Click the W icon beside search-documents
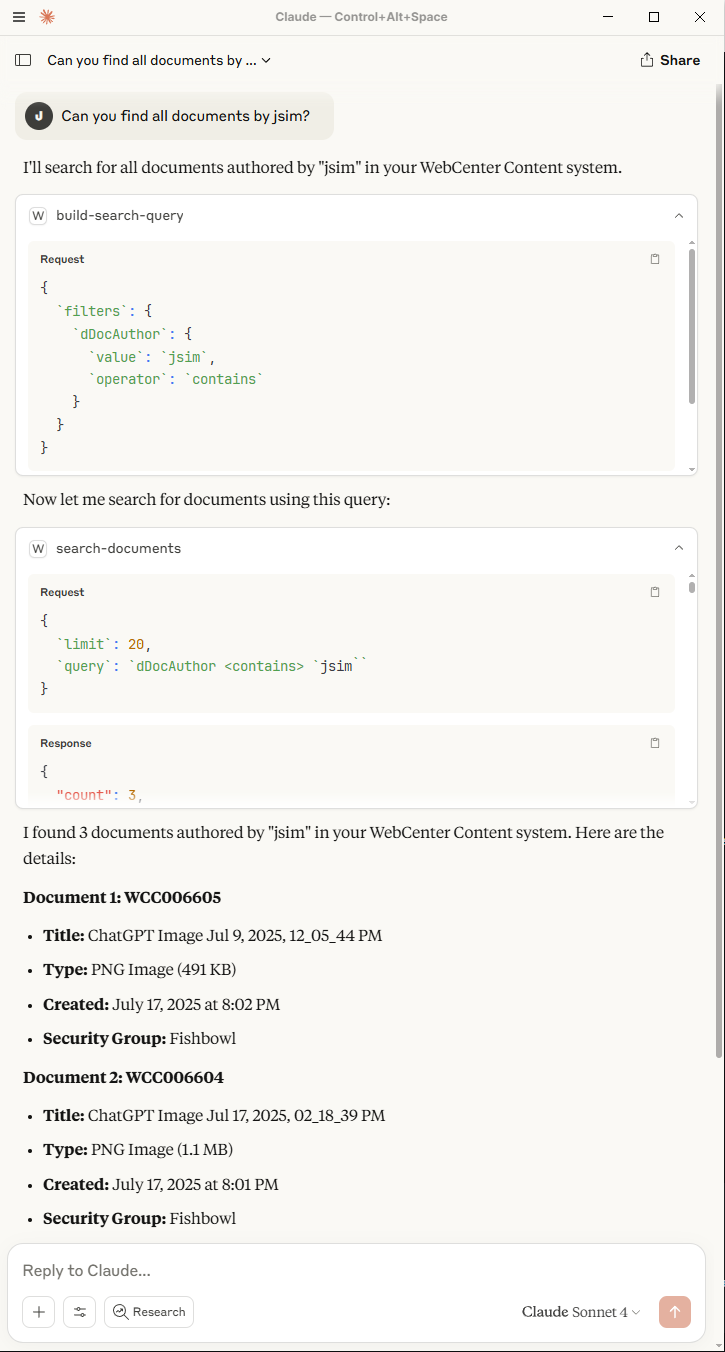725x1352 pixels. [x=38, y=548]
